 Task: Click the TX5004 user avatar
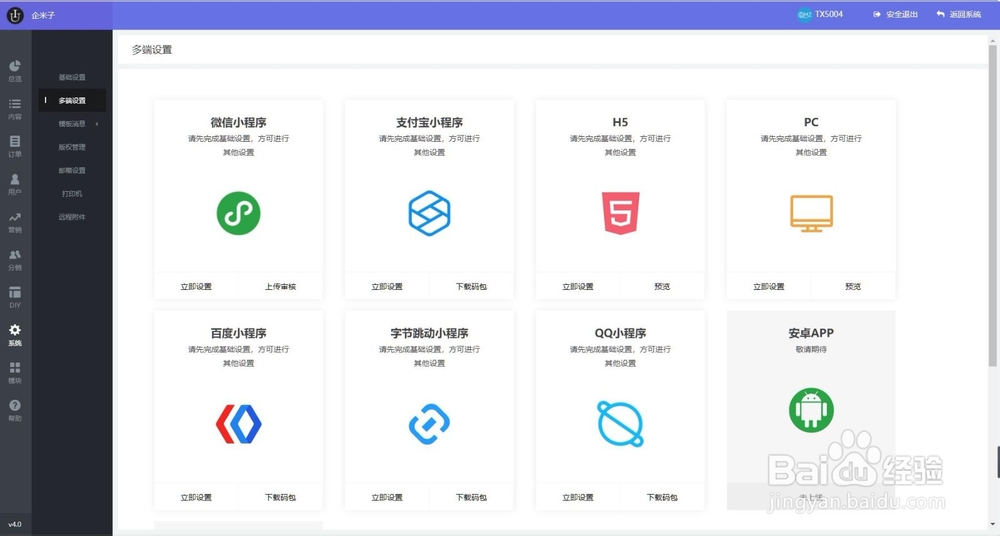point(804,14)
